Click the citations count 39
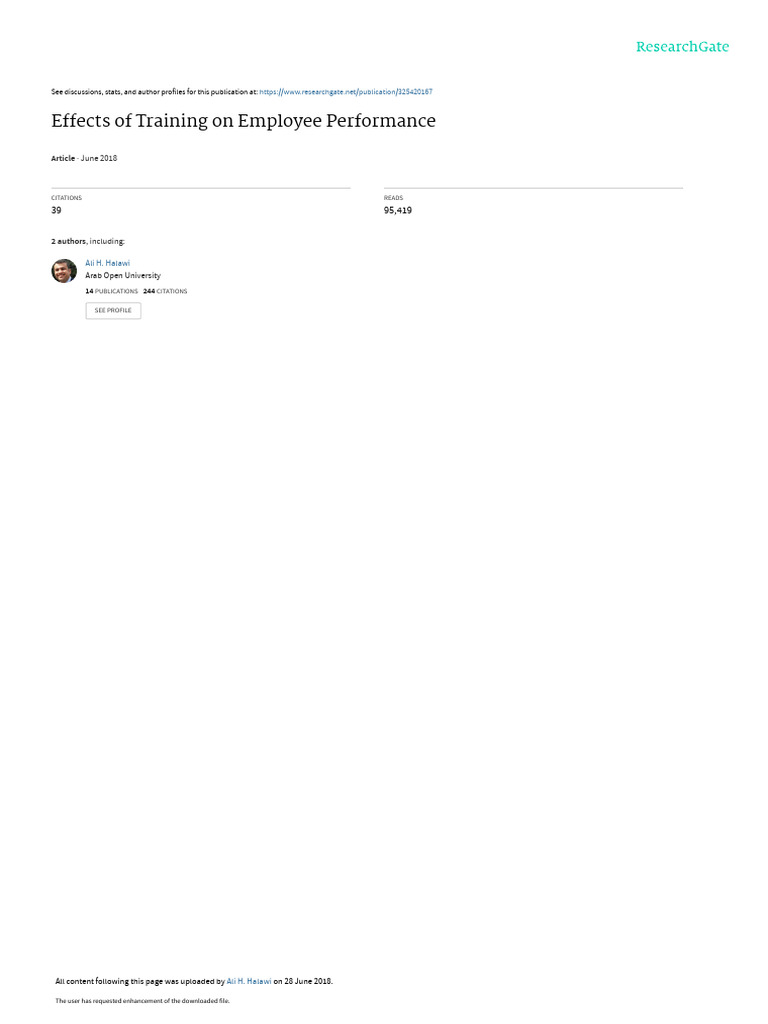The height and width of the screenshot is (1024, 768). pos(56,210)
